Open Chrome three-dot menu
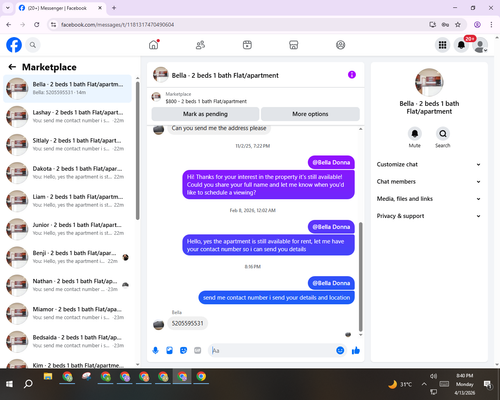Screen dimensions: 500x400 [491, 24]
